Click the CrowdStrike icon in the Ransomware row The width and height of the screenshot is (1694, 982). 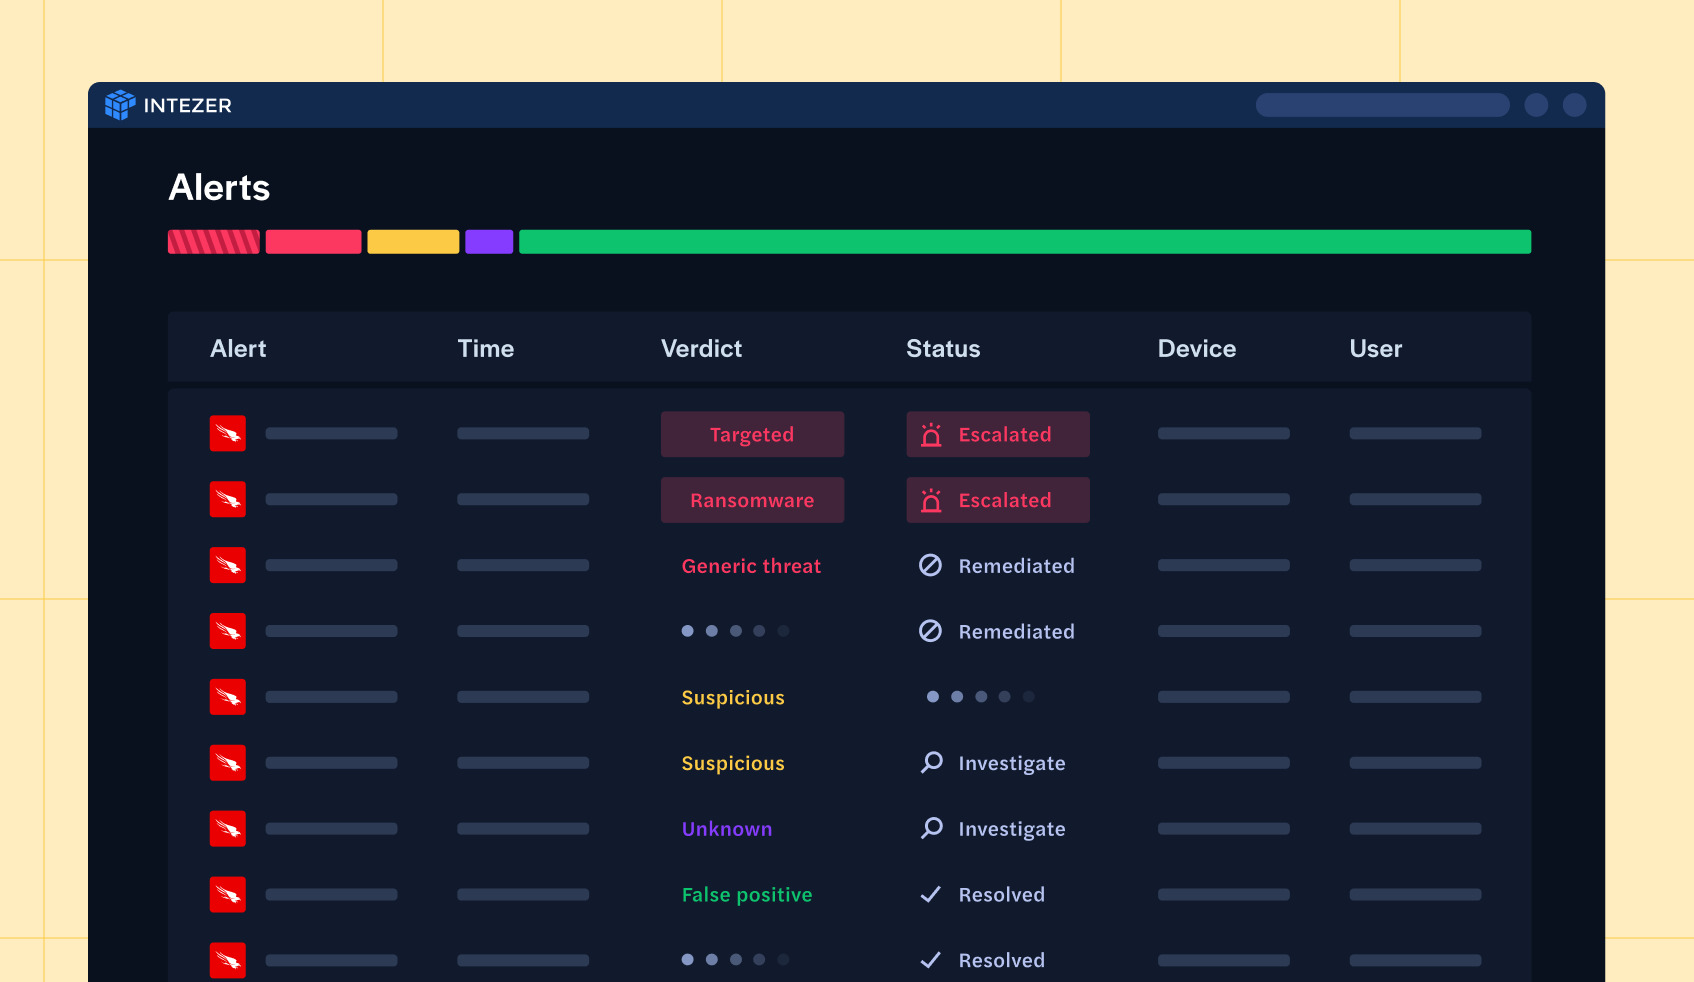pyautogui.click(x=228, y=500)
